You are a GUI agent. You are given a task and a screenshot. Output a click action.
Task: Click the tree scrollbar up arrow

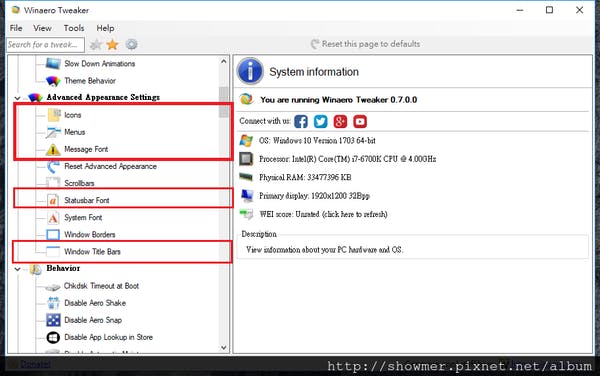(x=224, y=61)
